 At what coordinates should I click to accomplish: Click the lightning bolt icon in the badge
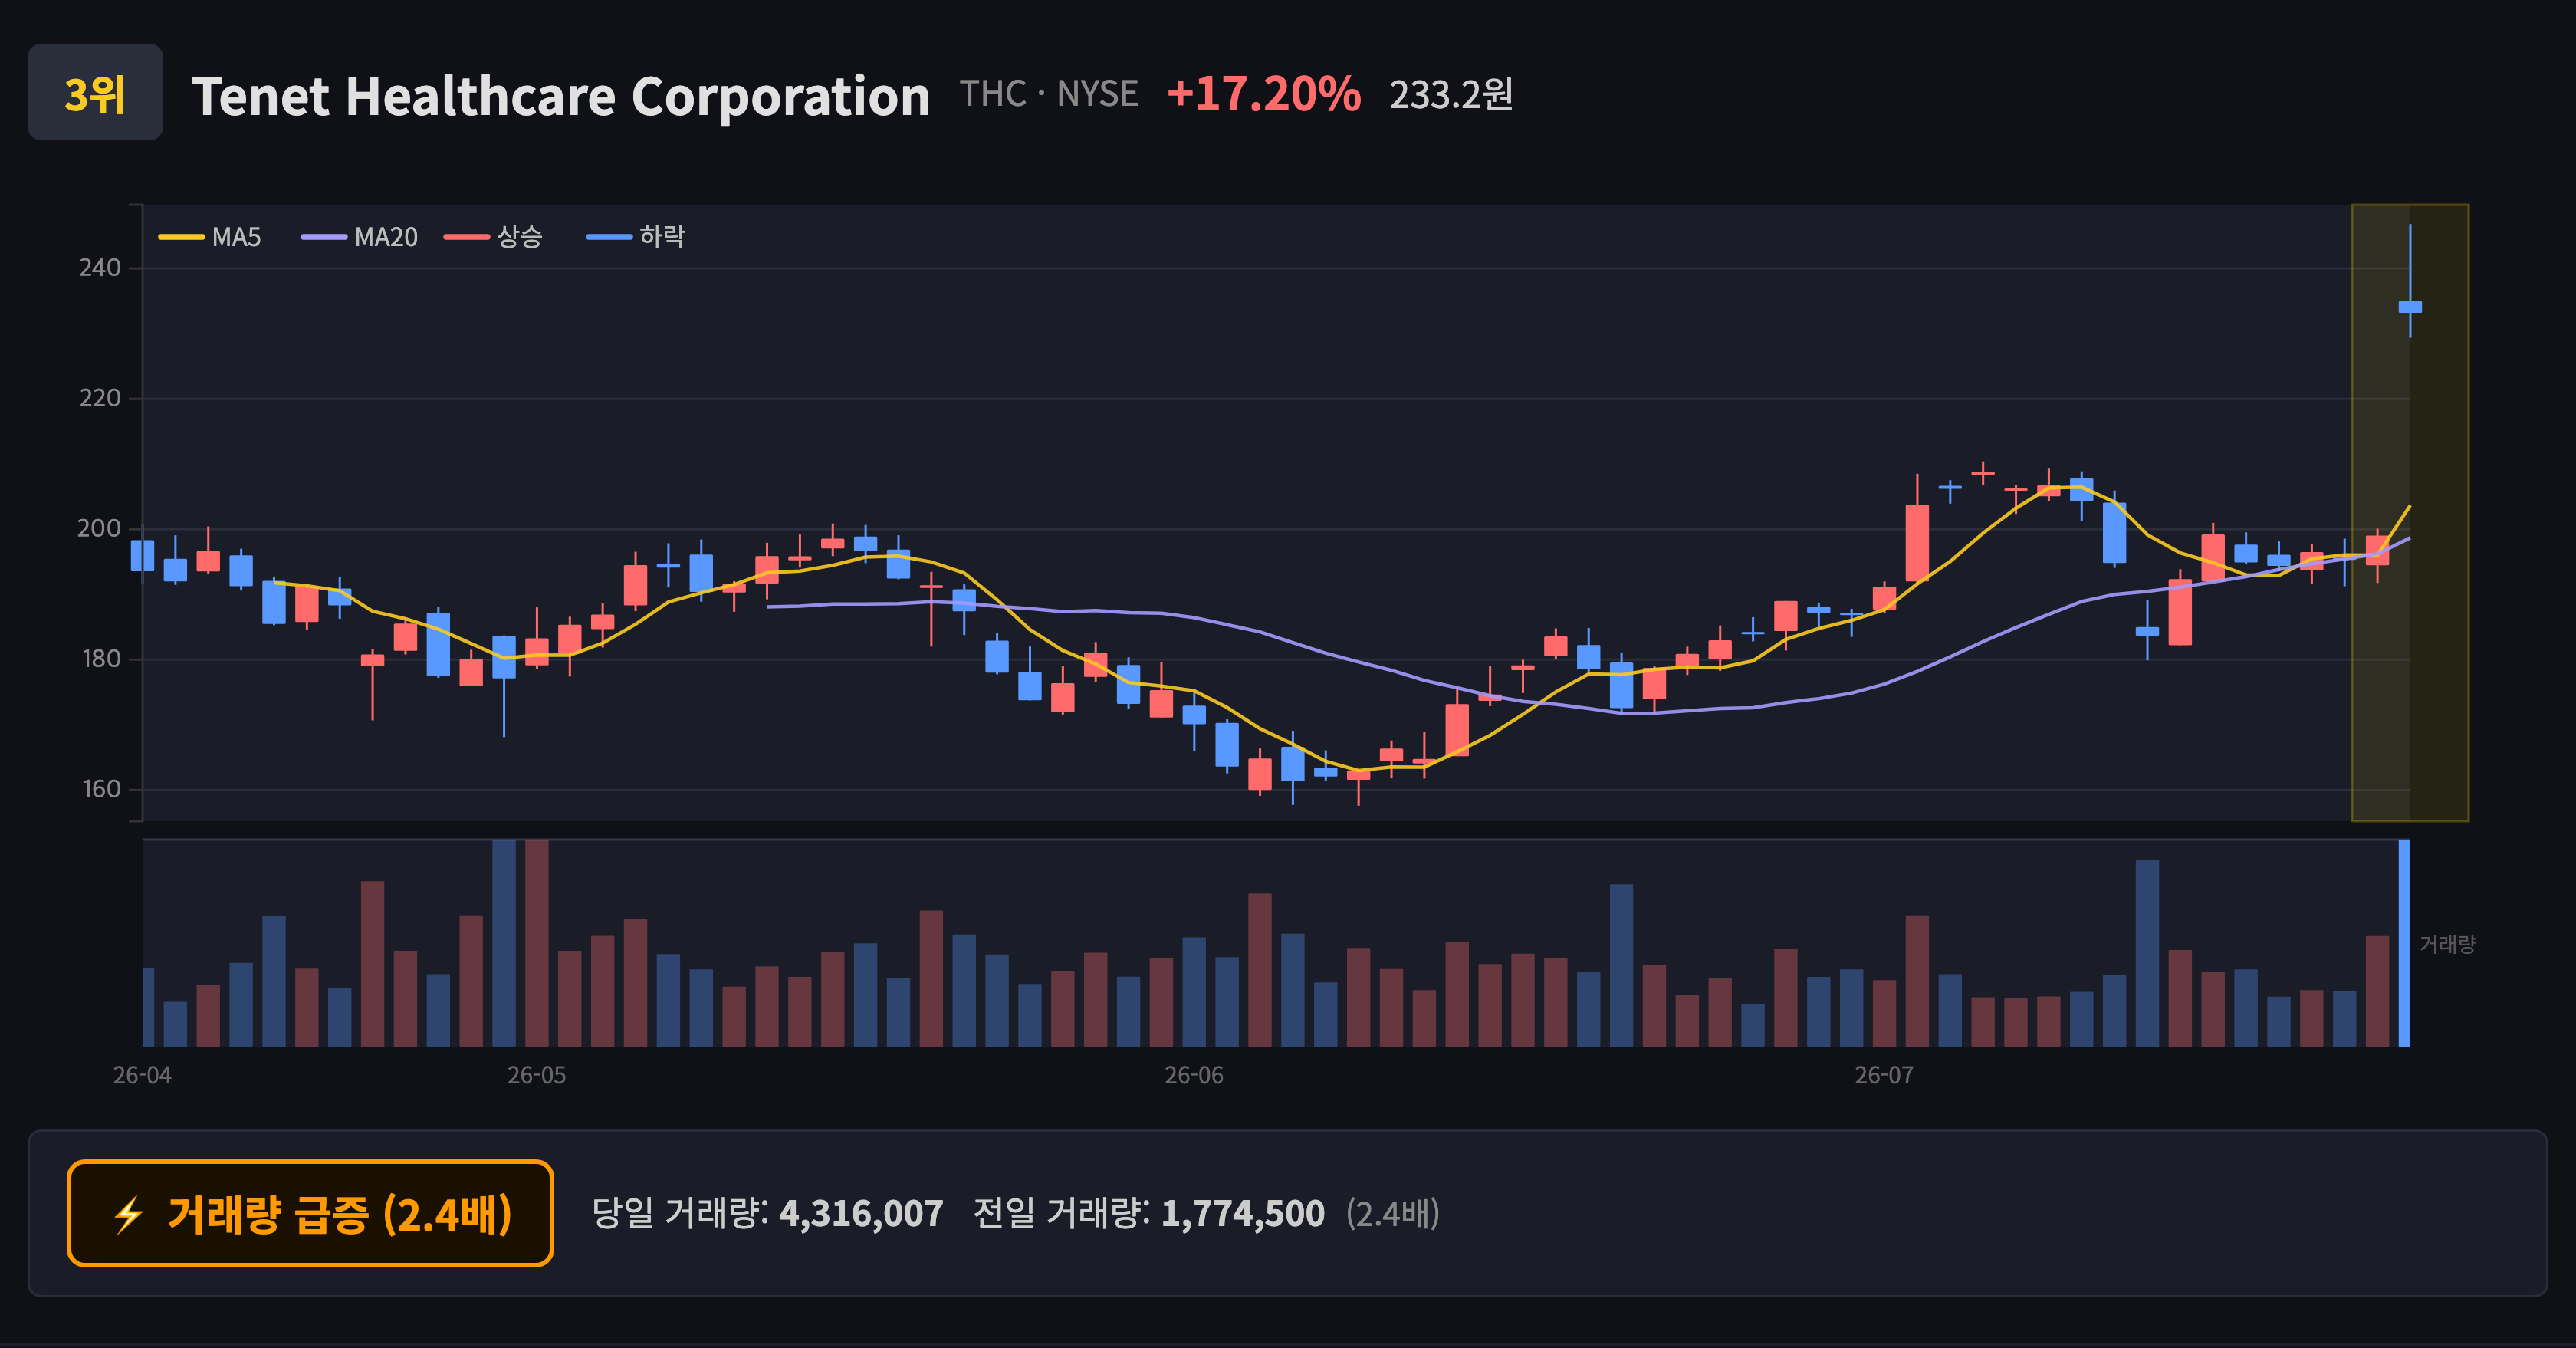pyautogui.click(x=129, y=1216)
